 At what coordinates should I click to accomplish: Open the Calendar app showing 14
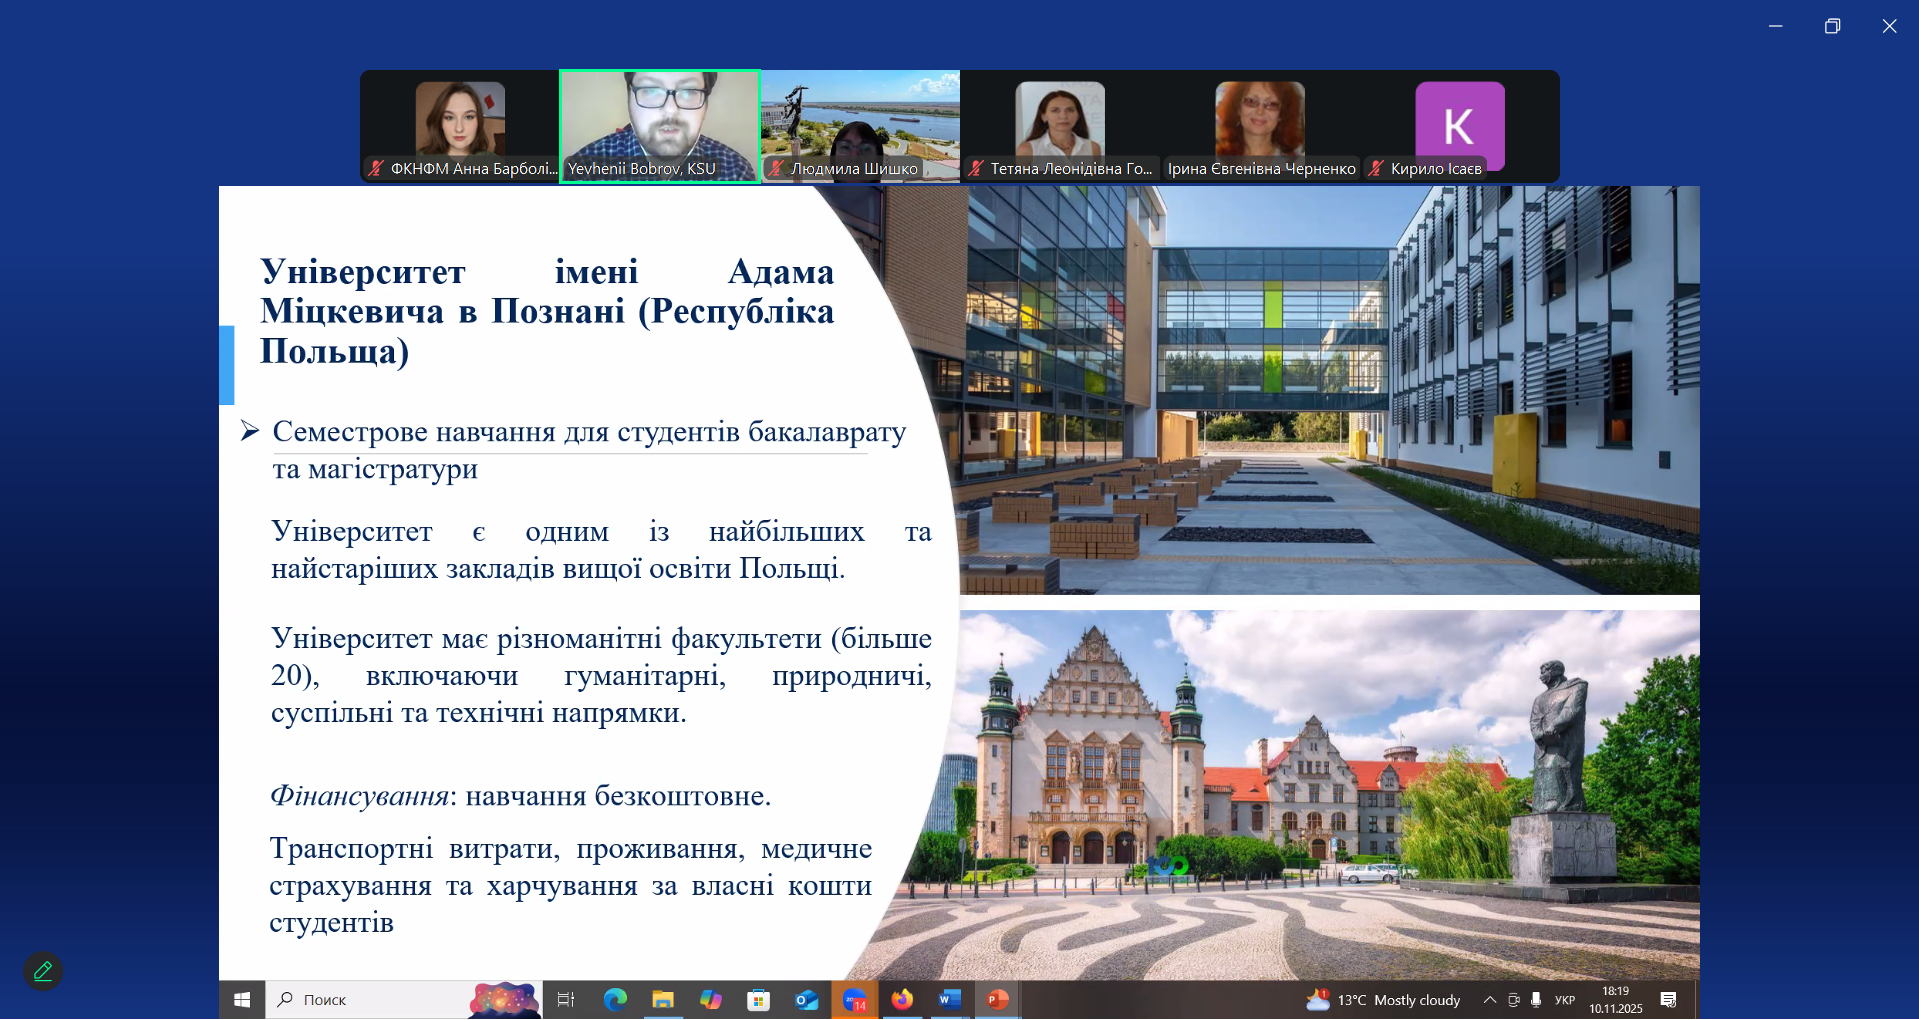pyautogui.click(x=855, y=999)
